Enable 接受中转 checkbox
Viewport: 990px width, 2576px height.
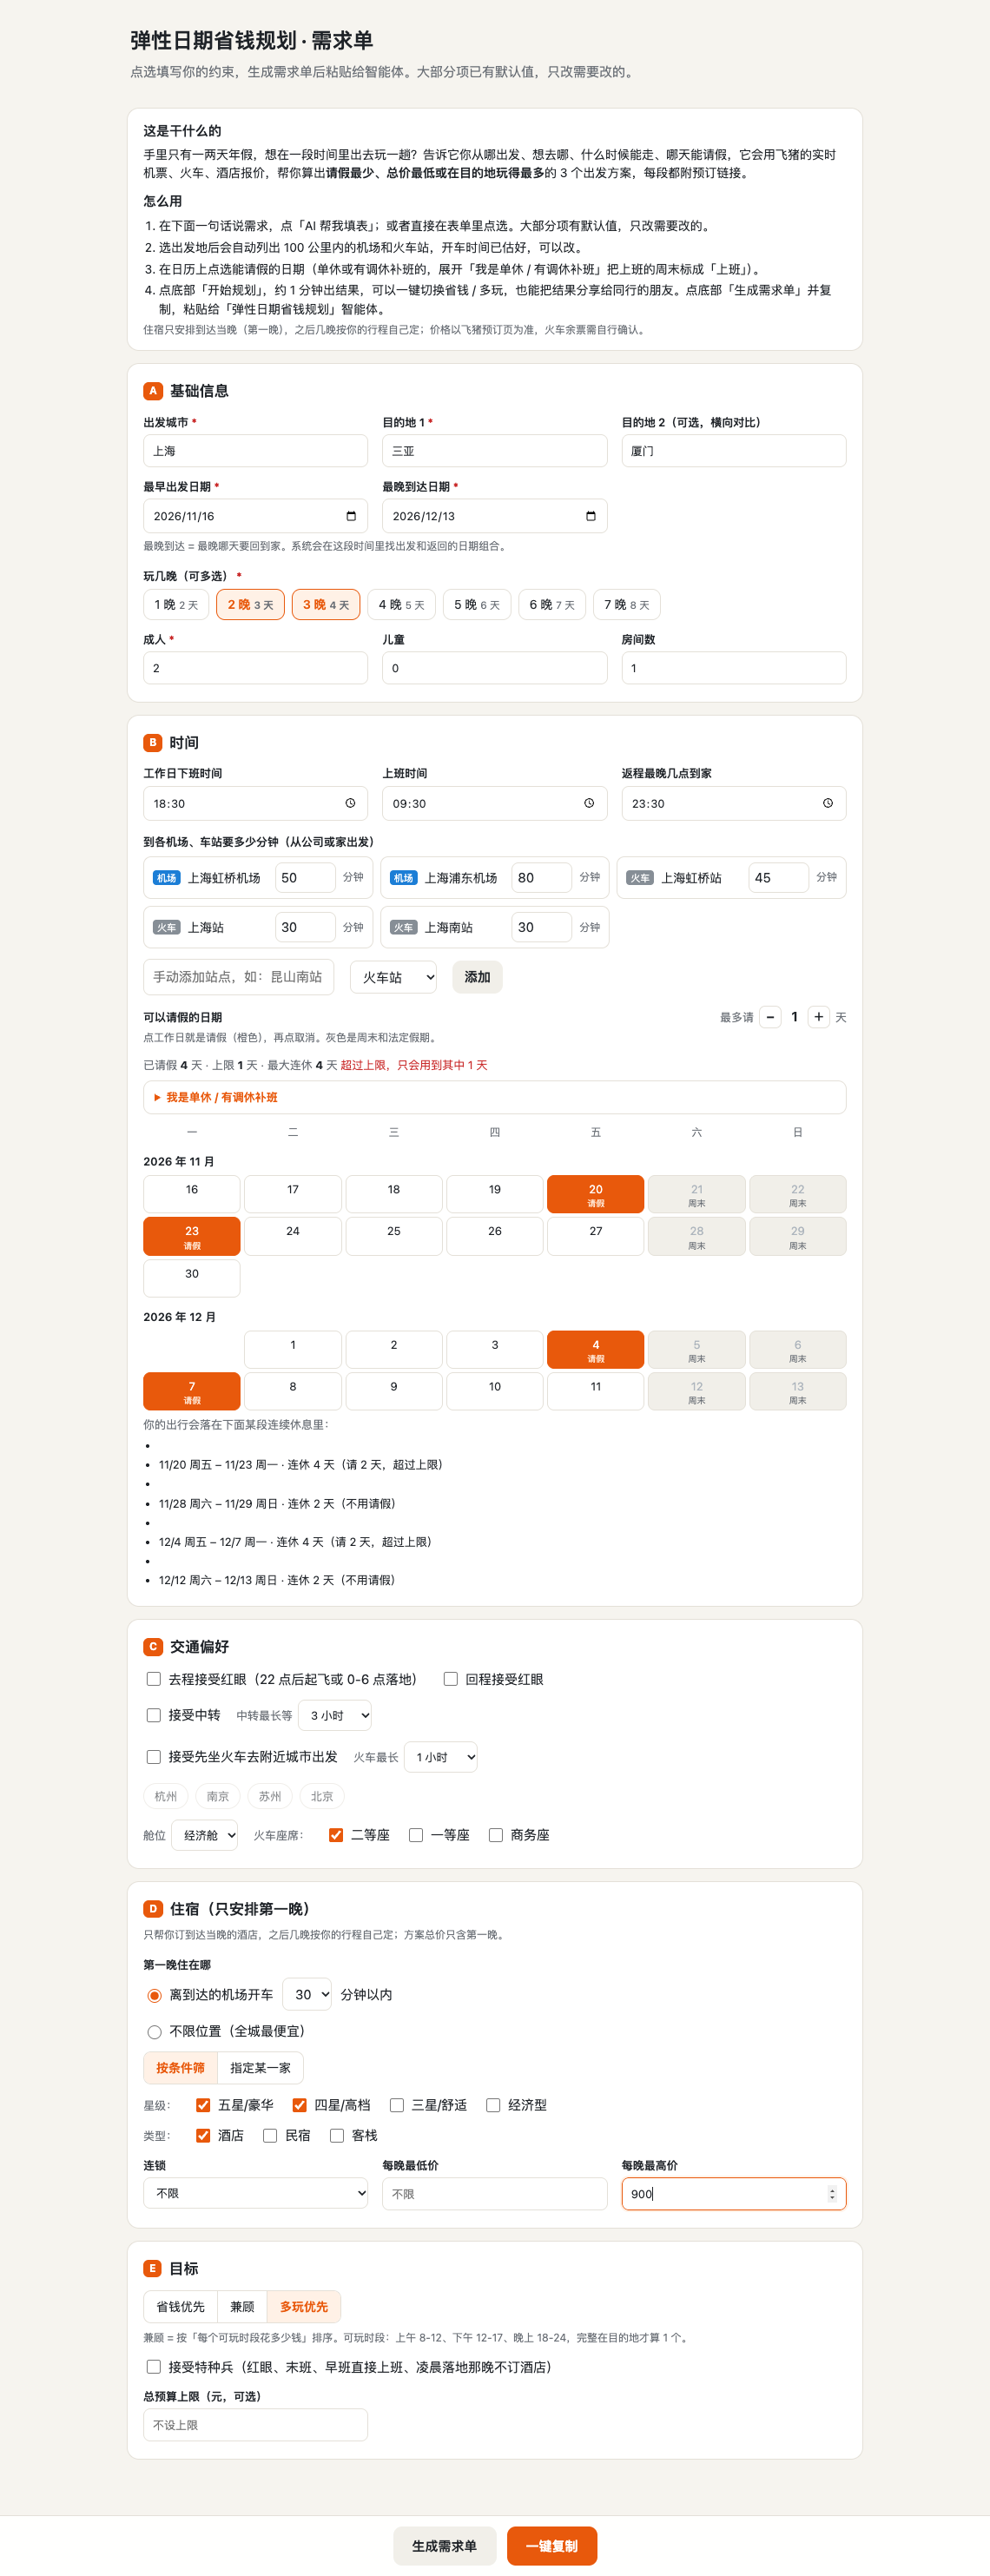(x=154, y=1715)
